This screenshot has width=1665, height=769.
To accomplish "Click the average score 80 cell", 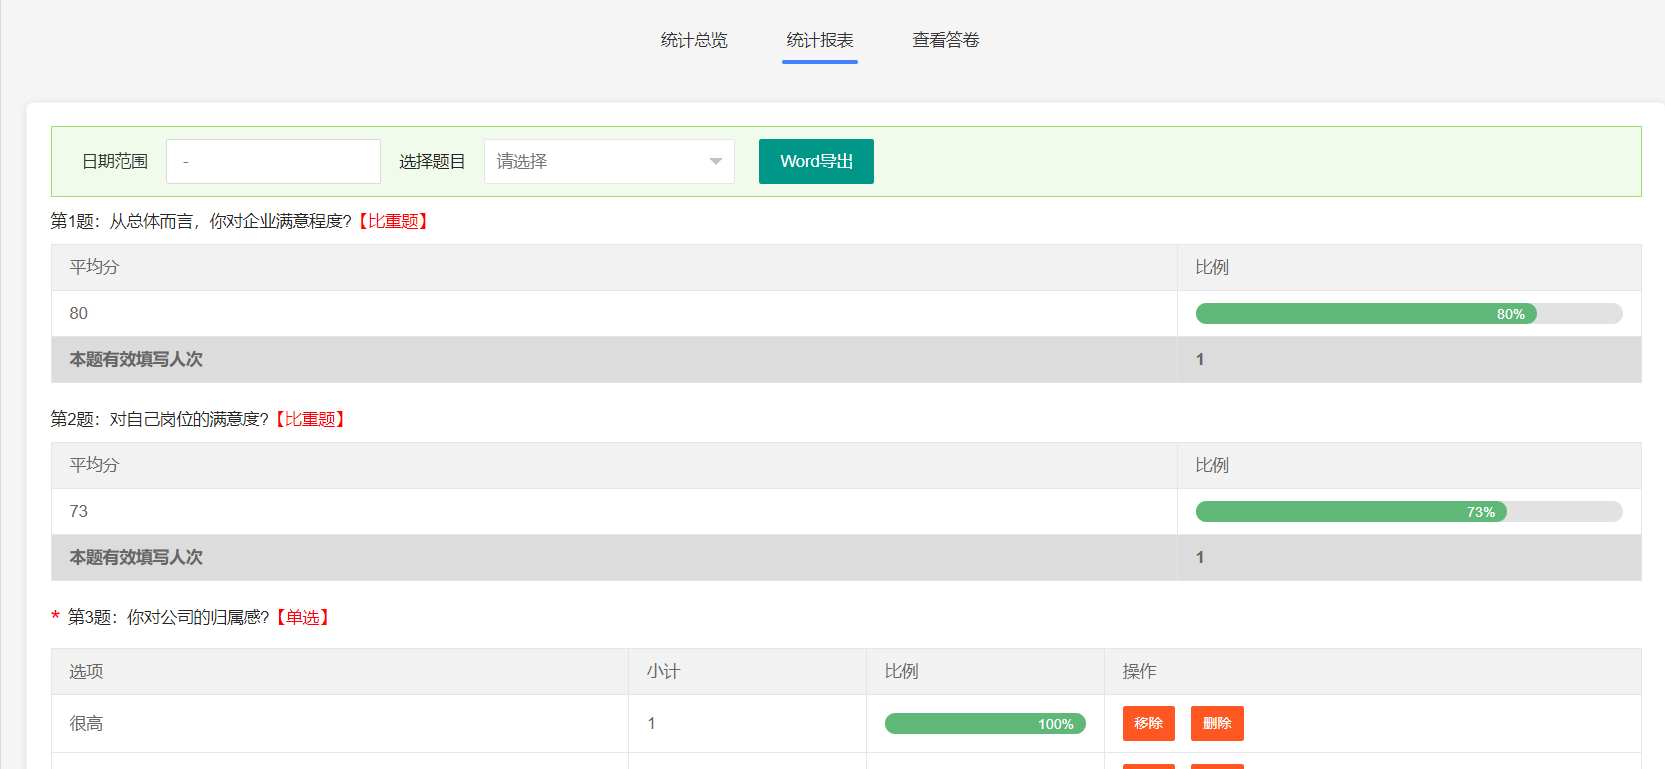I will tap(79, 313).
